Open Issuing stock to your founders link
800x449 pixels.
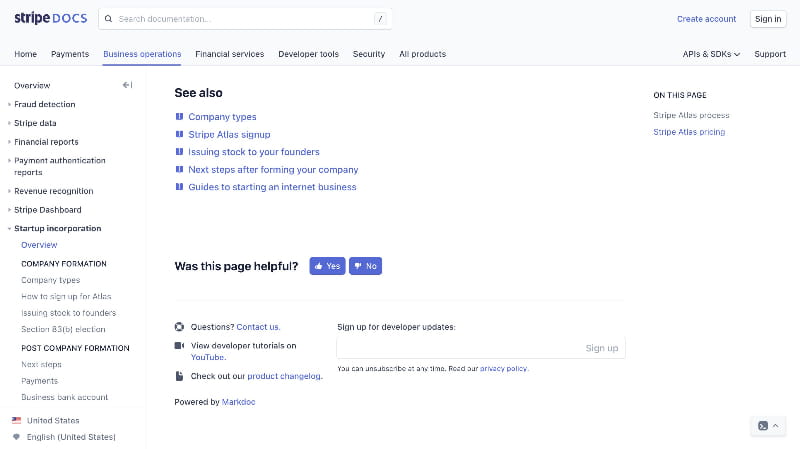[x=254, y=152]
